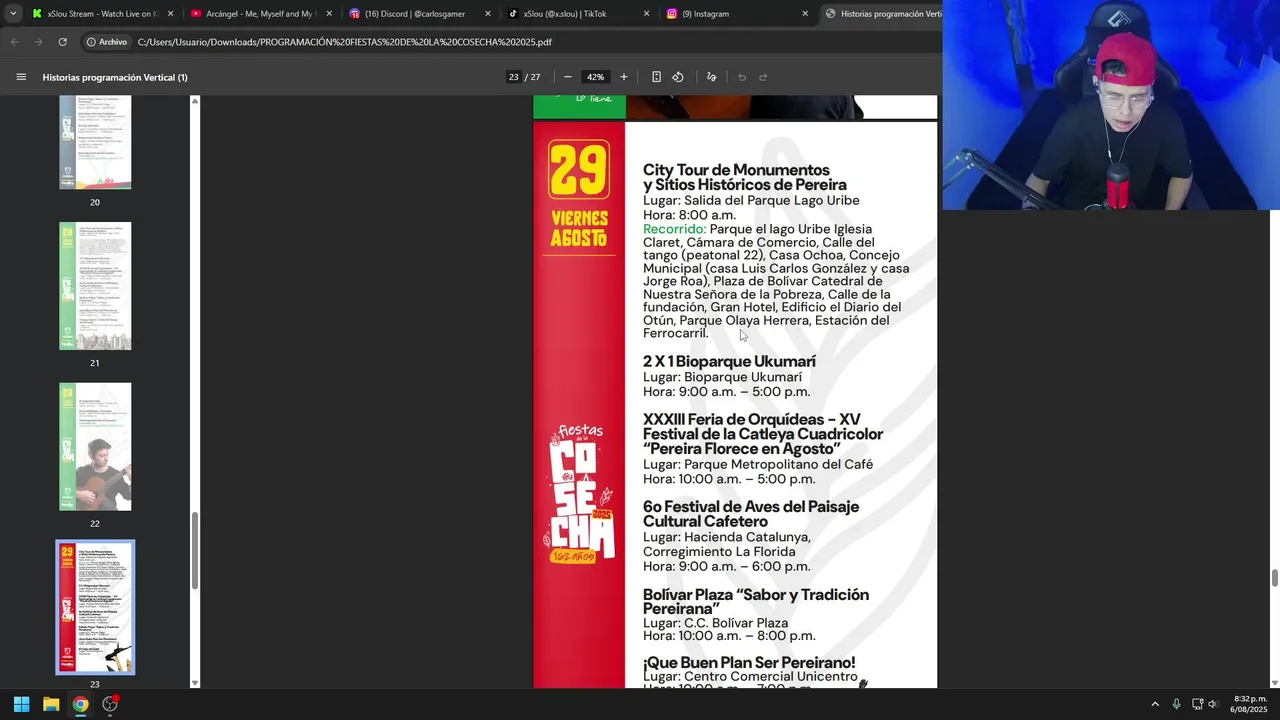Select page 23 thumbnail
1280x720 pixels.
coord(95,607)
